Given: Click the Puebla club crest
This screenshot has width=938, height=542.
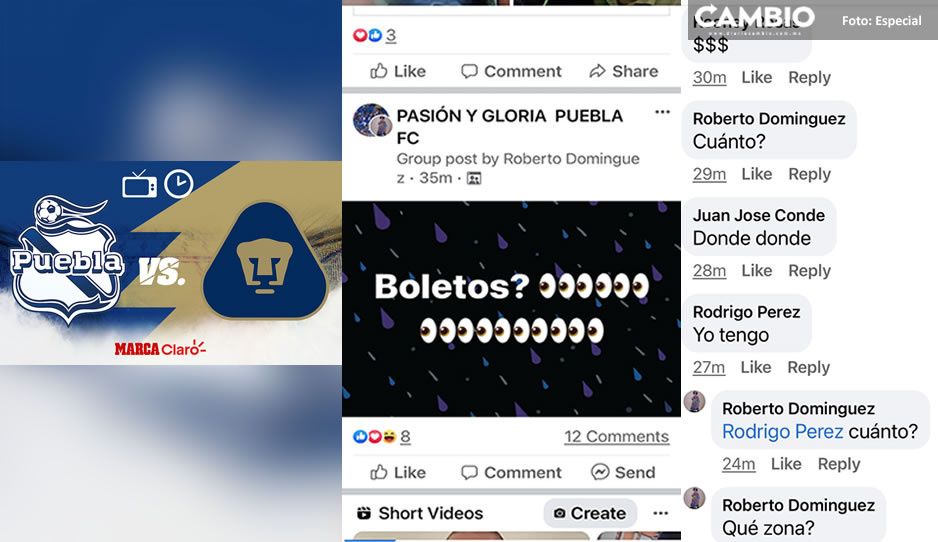Looking at the screenshot, I should pos(67,260).
